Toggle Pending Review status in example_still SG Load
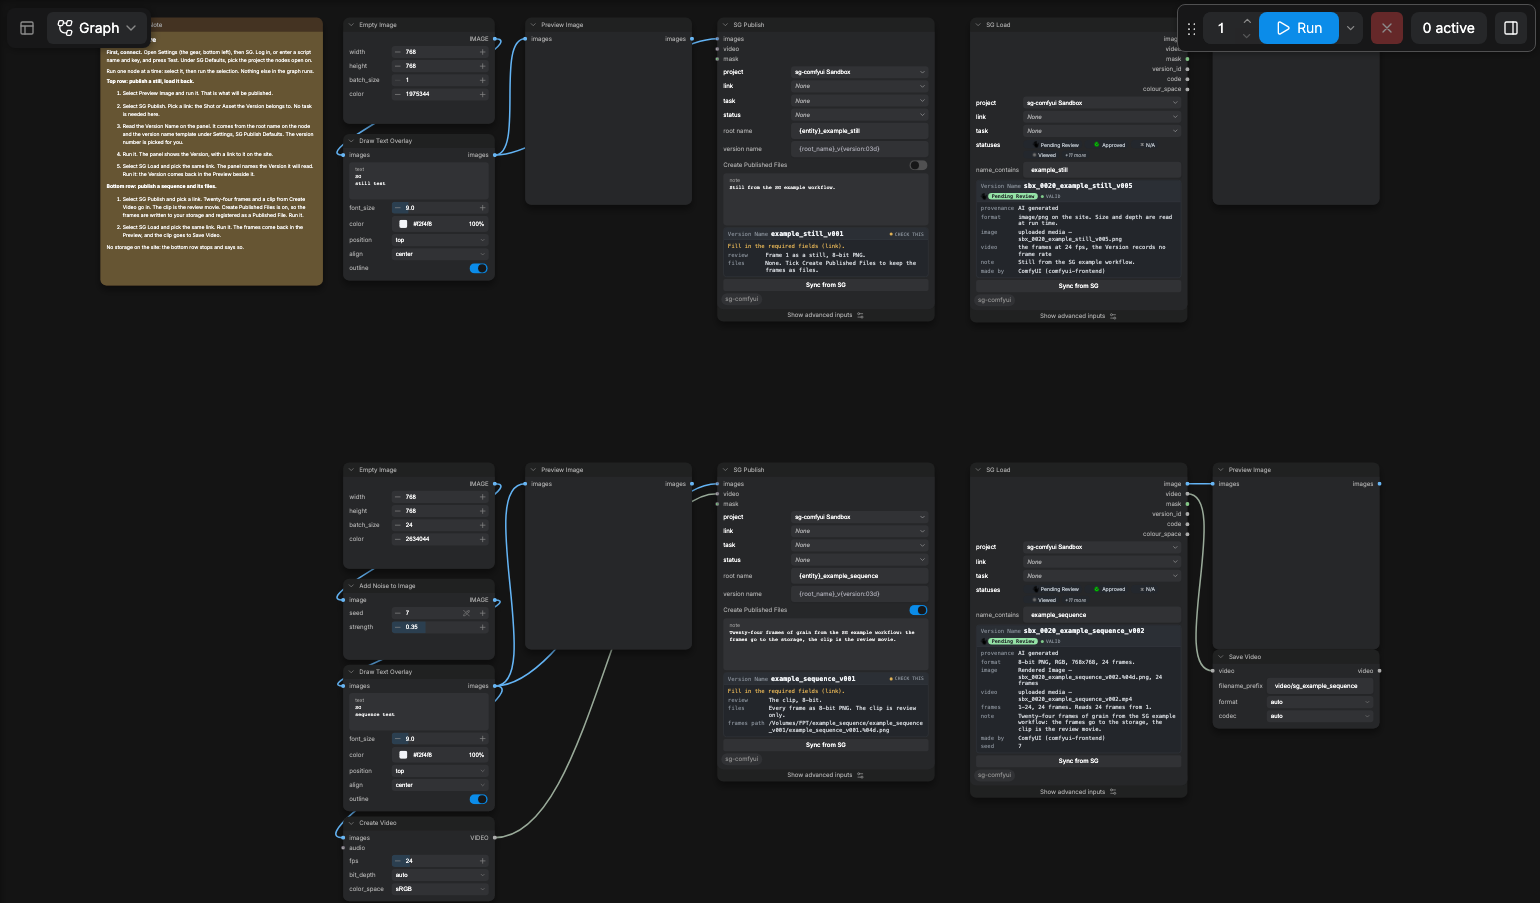The height and width of the screenshot is (903, 1540). [1056, 145]
